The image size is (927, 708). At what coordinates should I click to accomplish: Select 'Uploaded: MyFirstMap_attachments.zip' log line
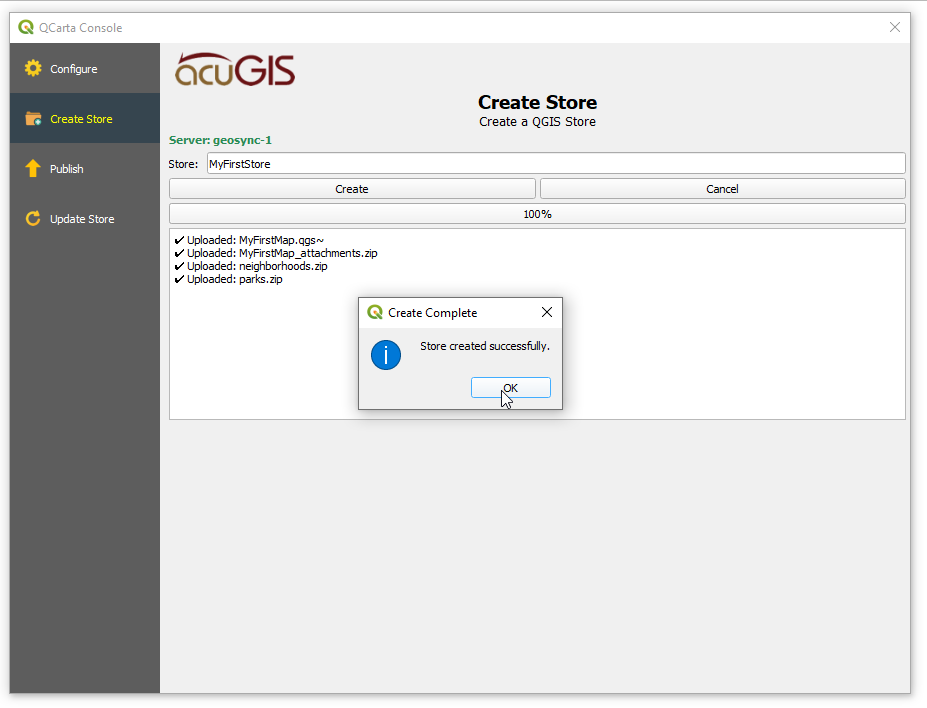click(x=276, y=253)
